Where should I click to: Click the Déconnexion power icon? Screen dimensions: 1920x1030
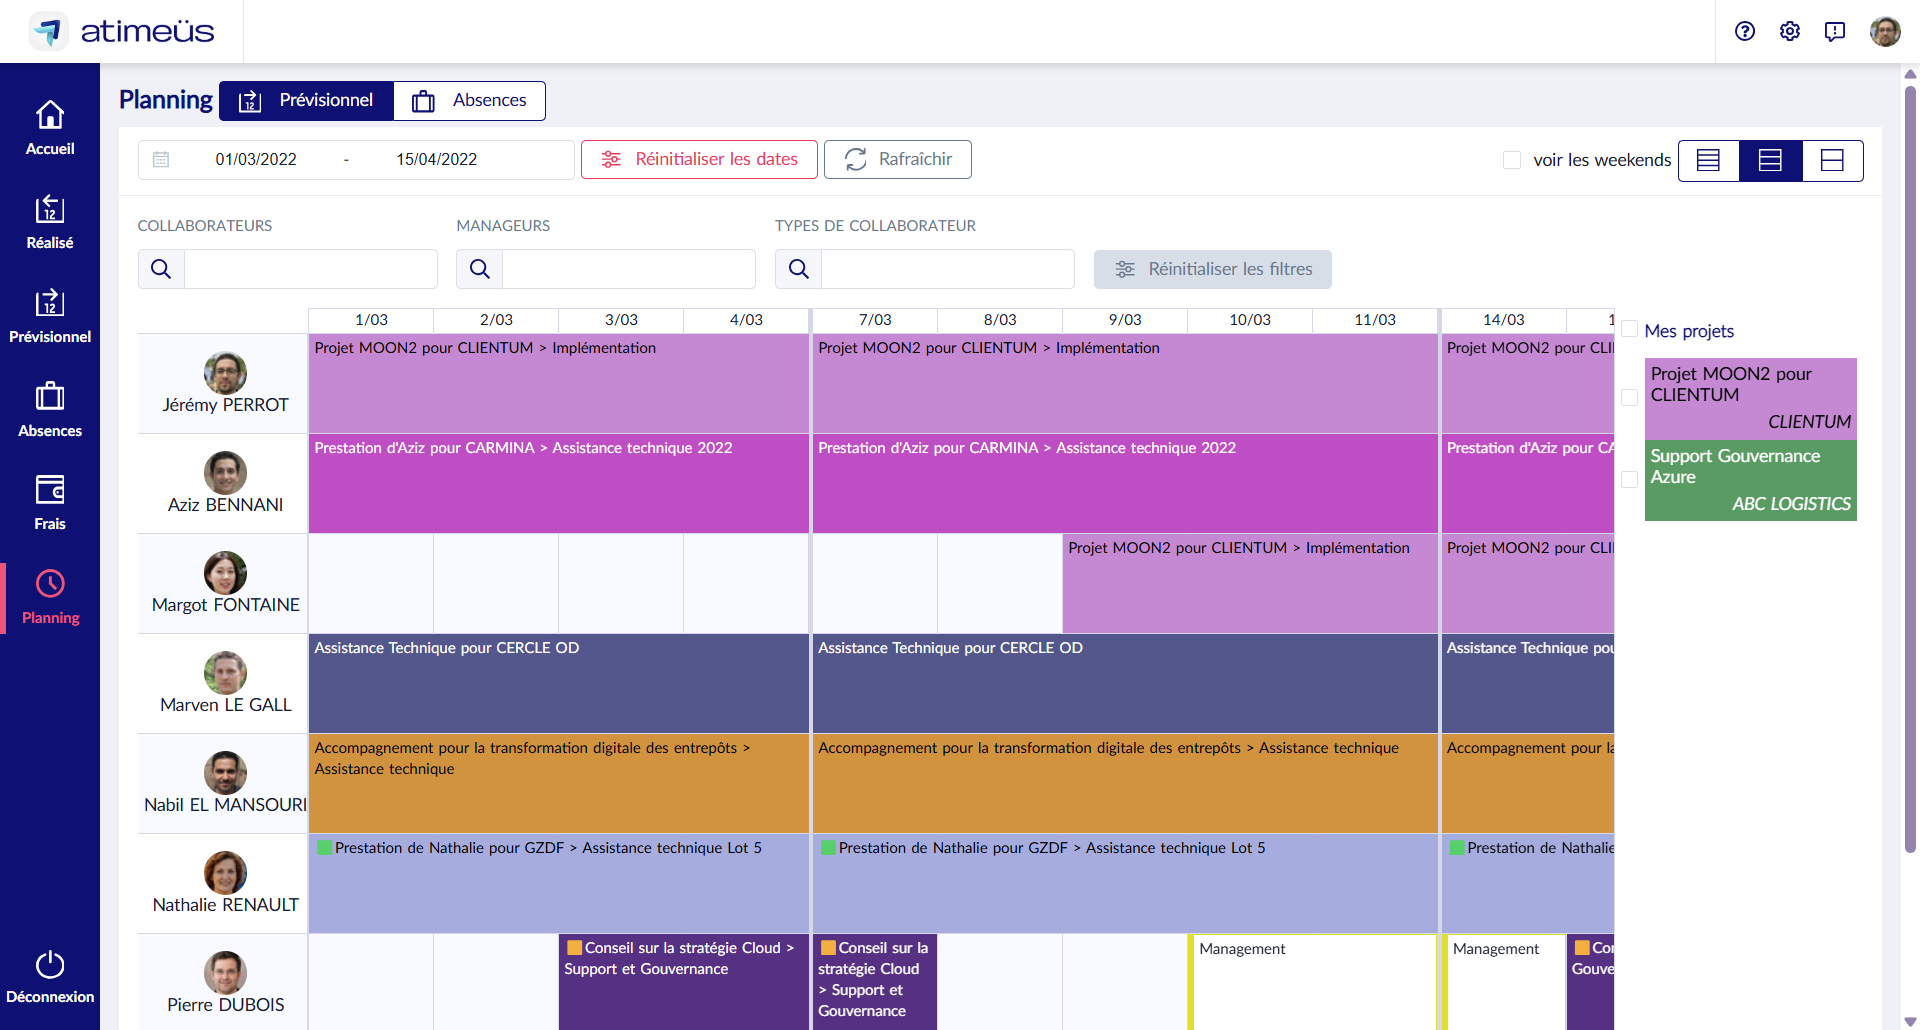click(x=49, y=965)
